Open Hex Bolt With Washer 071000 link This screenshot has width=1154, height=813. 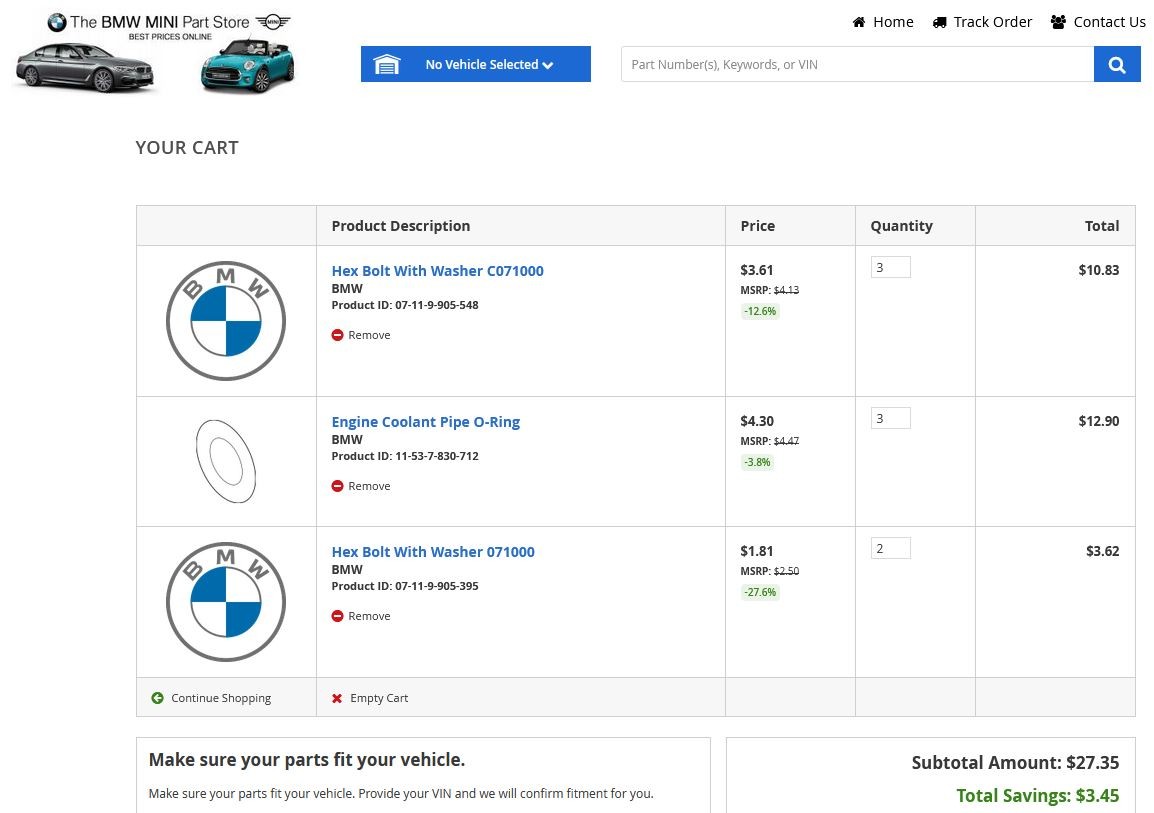coord(433,552)
